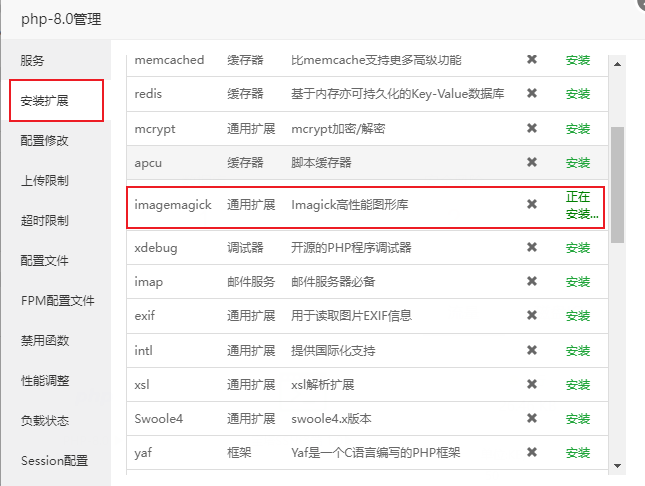Click the X status icon for yaf
The image size is (645, 486).
pos(532,452)
